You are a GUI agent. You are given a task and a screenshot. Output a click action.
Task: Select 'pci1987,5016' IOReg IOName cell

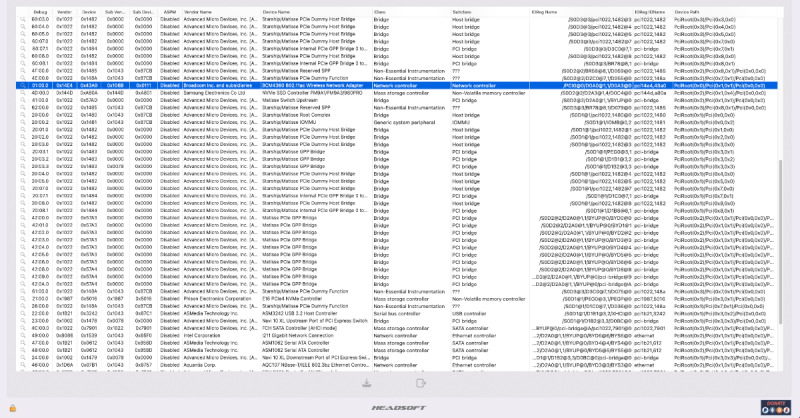tap(649, 299)
